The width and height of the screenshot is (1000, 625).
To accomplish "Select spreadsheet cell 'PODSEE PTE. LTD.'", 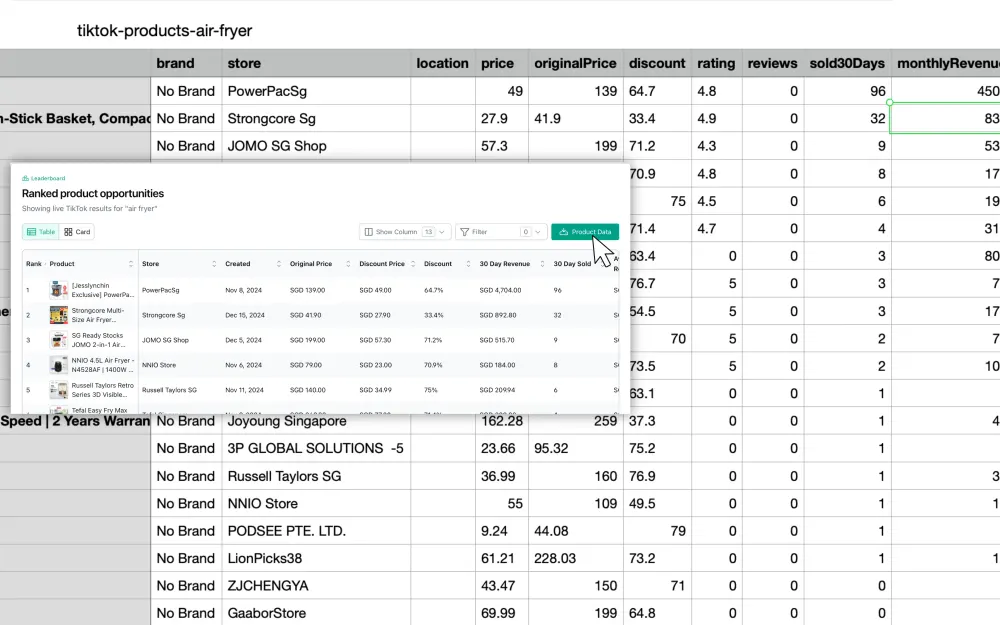I will pyautogui.click(x=316, y=531).
